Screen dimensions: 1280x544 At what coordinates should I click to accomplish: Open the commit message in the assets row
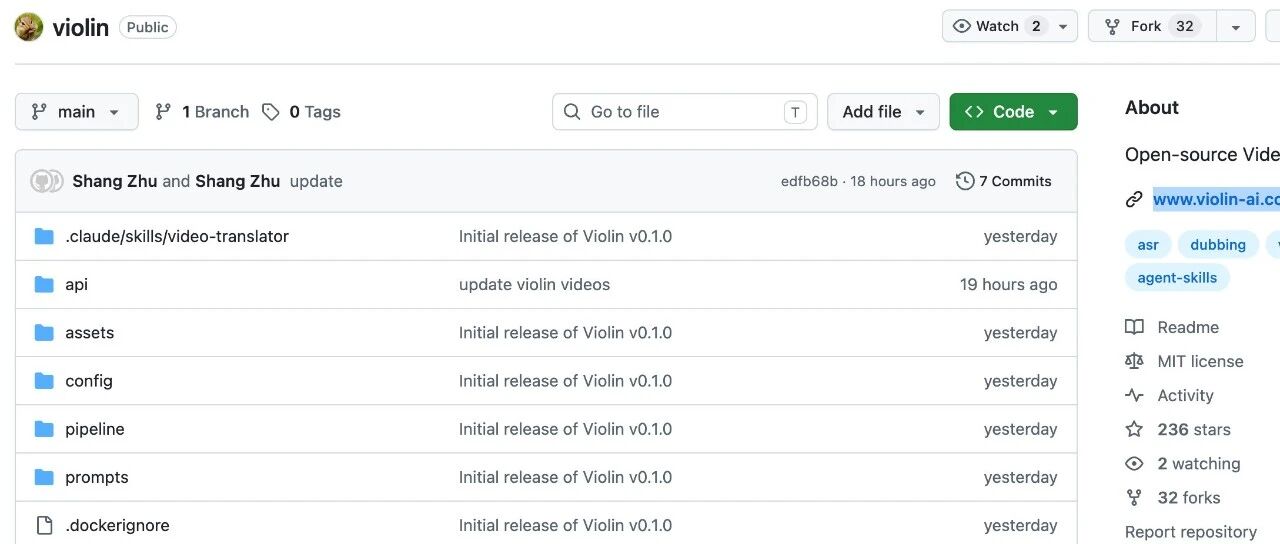pyautogui.click(x=565, y=332)
